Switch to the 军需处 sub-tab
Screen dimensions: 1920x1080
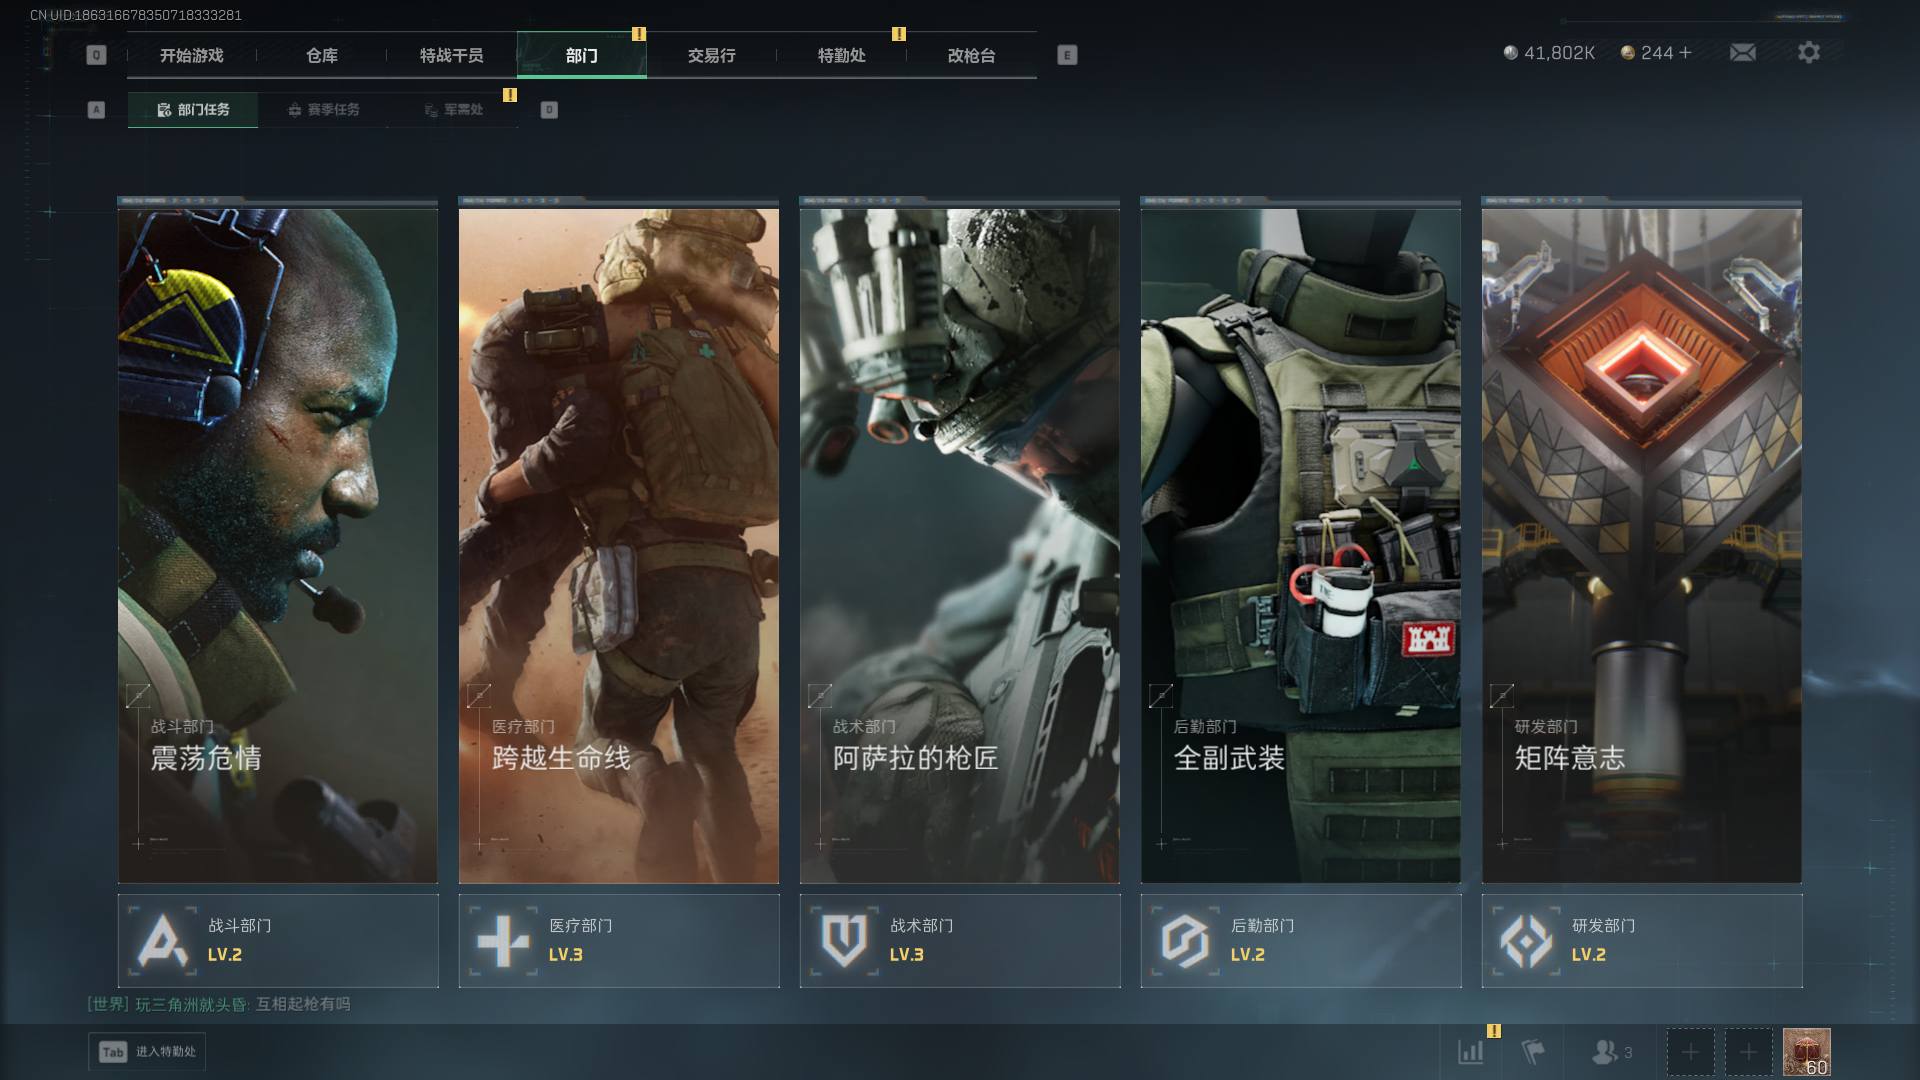[x=453, y=110]
